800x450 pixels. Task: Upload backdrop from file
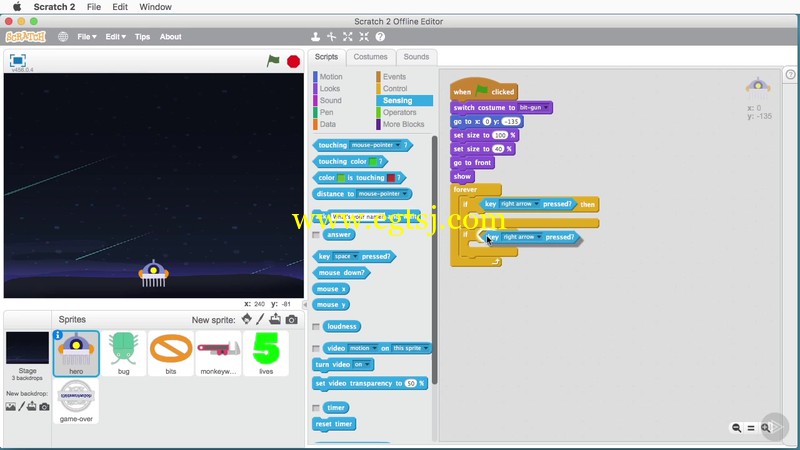32,407
